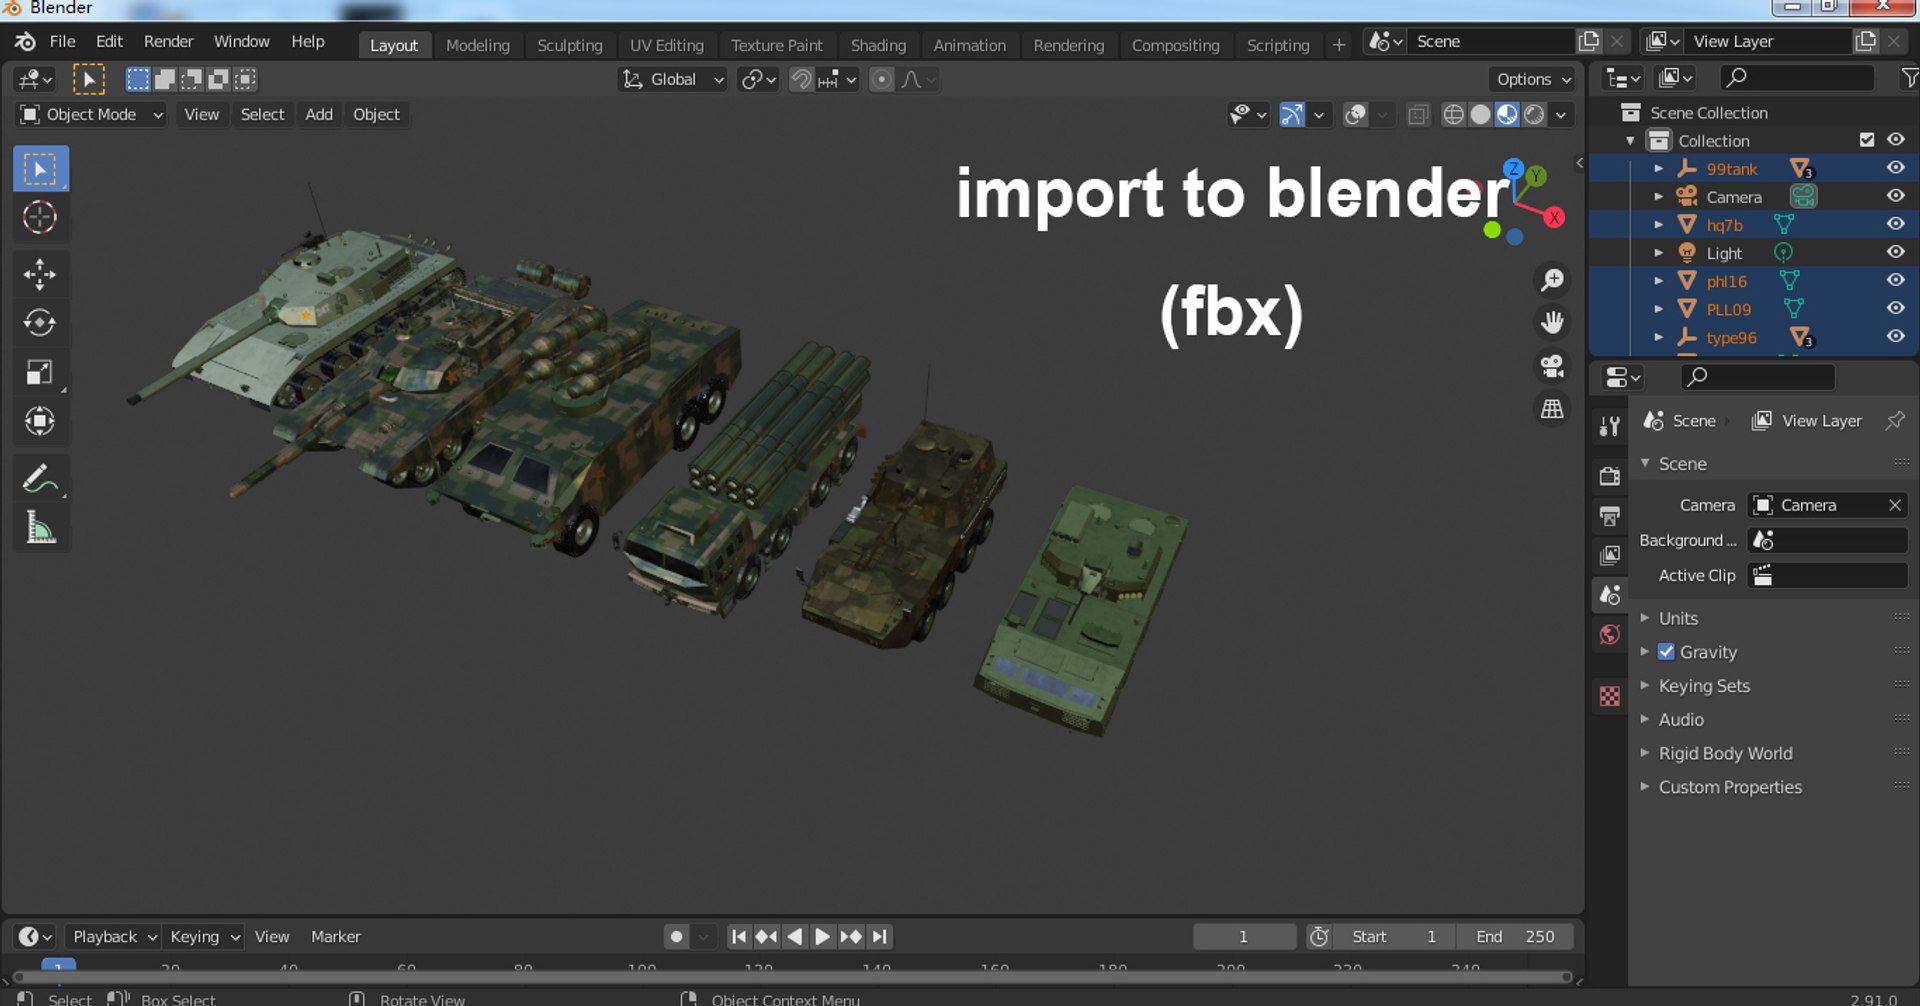The image size is (1920, 1006).
Task: Open the Keying dropdown
Action: point(204,937)
